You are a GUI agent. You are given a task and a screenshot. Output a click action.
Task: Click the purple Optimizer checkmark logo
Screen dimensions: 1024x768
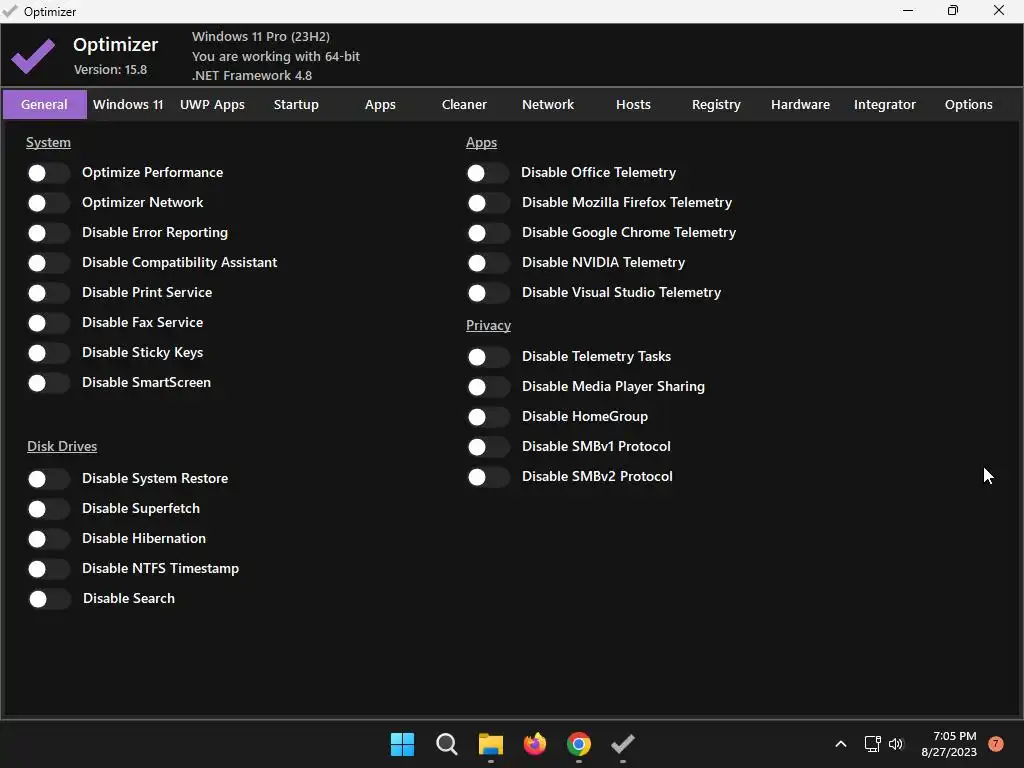[x=33, y=56]
